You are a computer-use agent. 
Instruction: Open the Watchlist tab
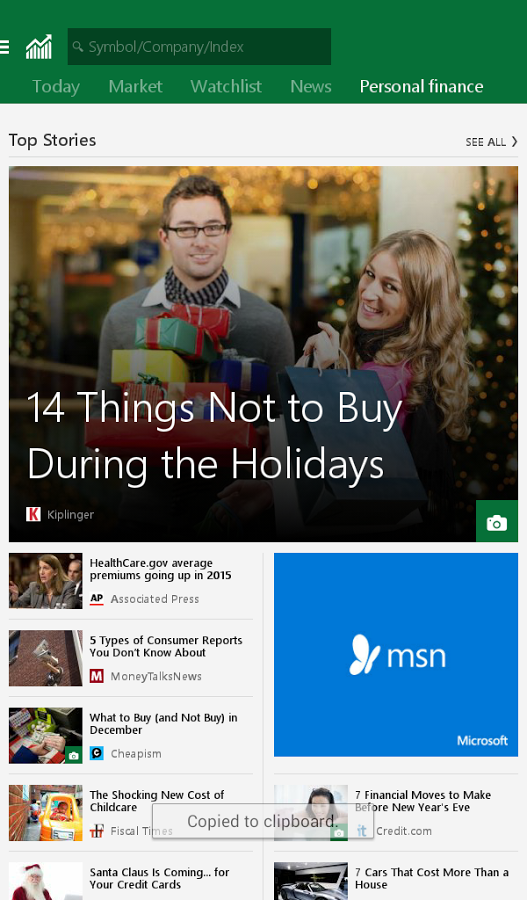pyautogui.click(x=226, y=86)
